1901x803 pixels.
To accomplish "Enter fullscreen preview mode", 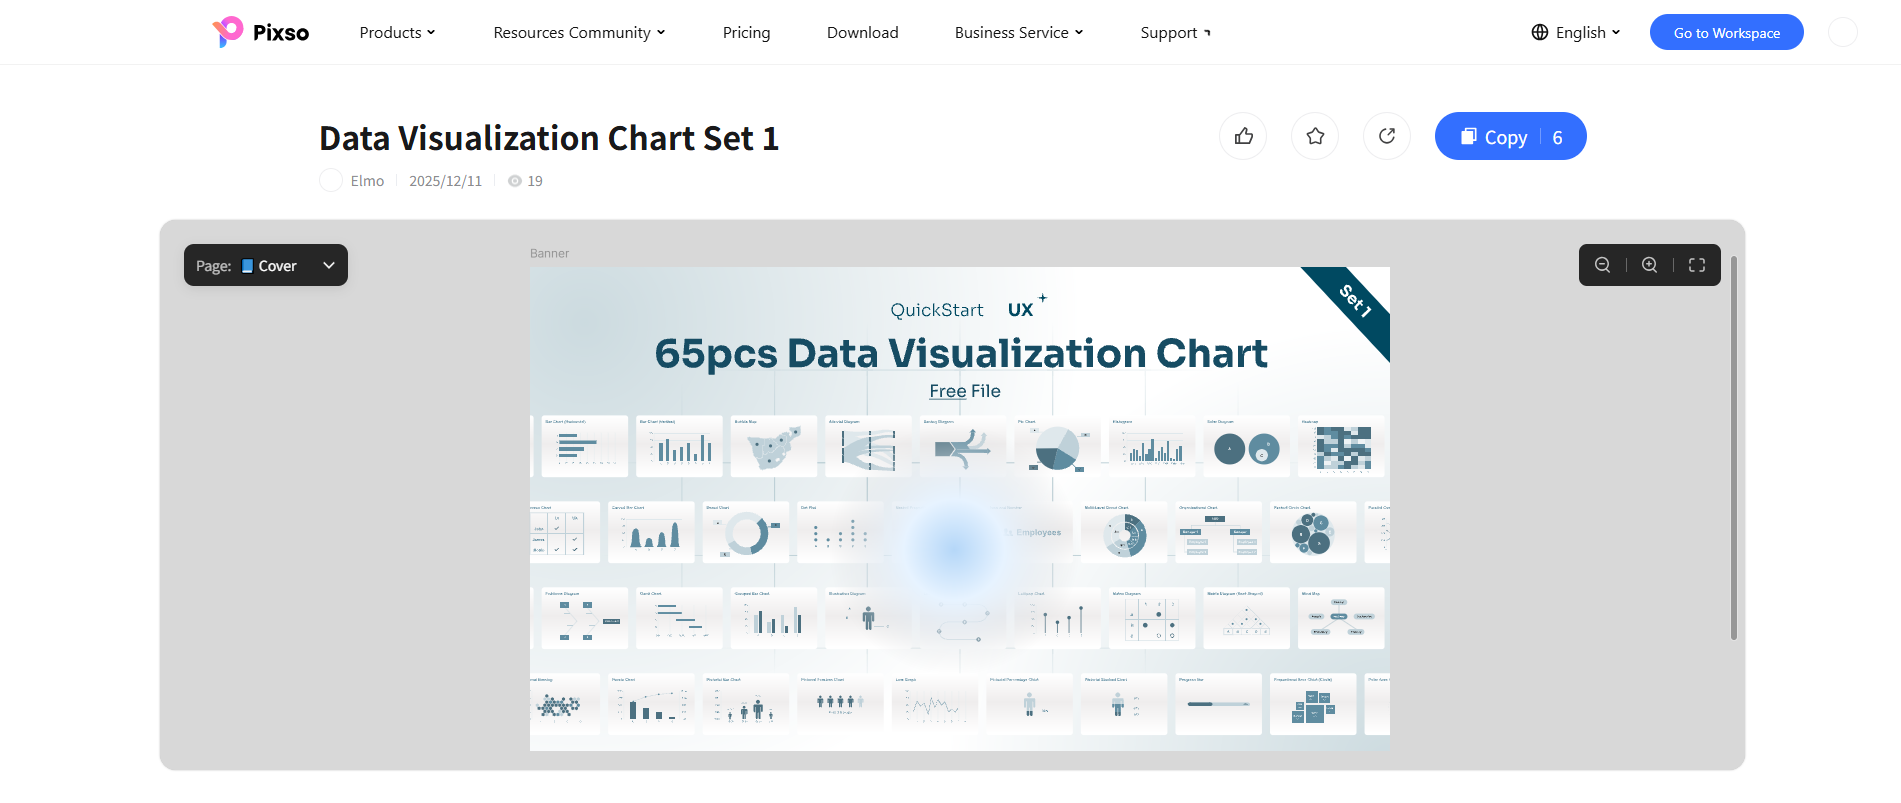I will click(x=1697, y=265).
